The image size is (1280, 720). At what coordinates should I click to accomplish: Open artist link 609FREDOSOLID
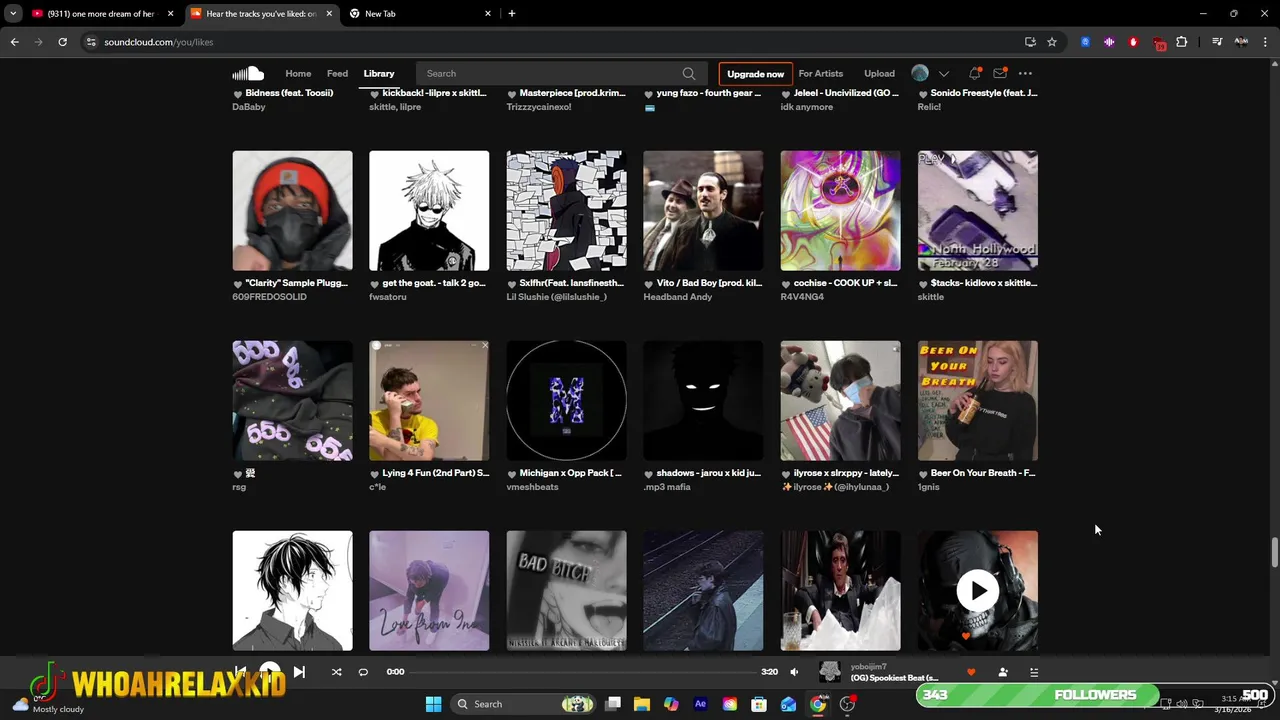point(269,297)
